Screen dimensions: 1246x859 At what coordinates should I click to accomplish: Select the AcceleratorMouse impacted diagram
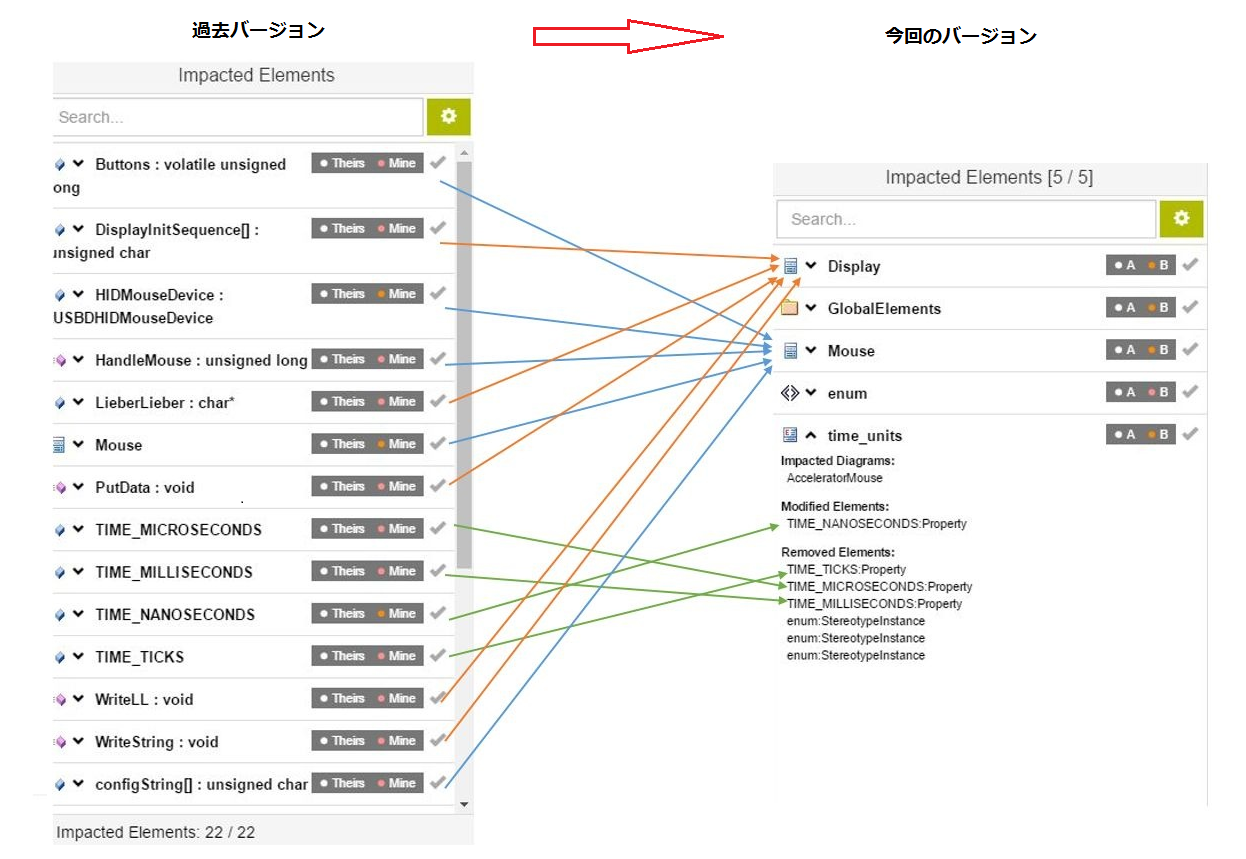(835, 478)
